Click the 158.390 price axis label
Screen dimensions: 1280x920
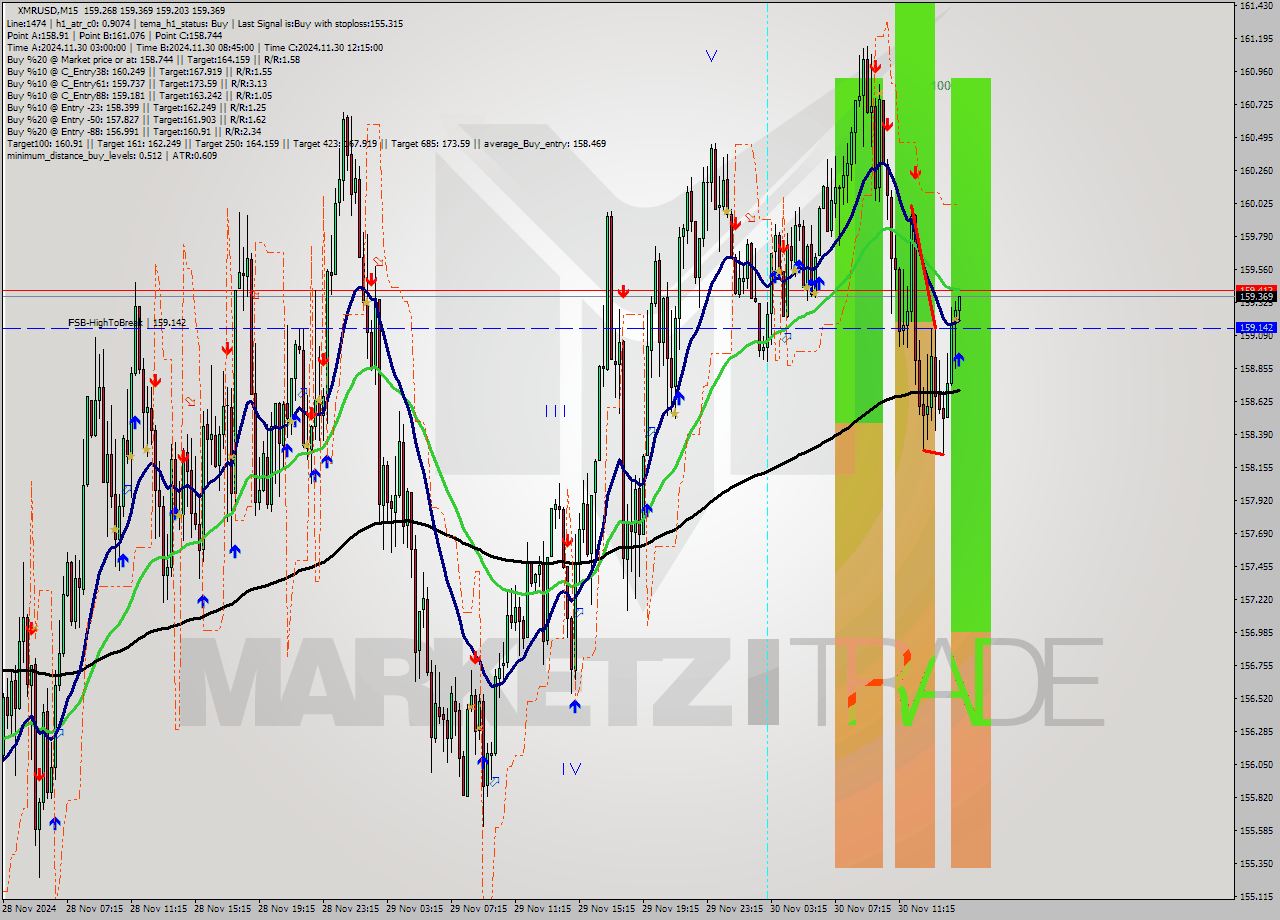point(1256,435)
